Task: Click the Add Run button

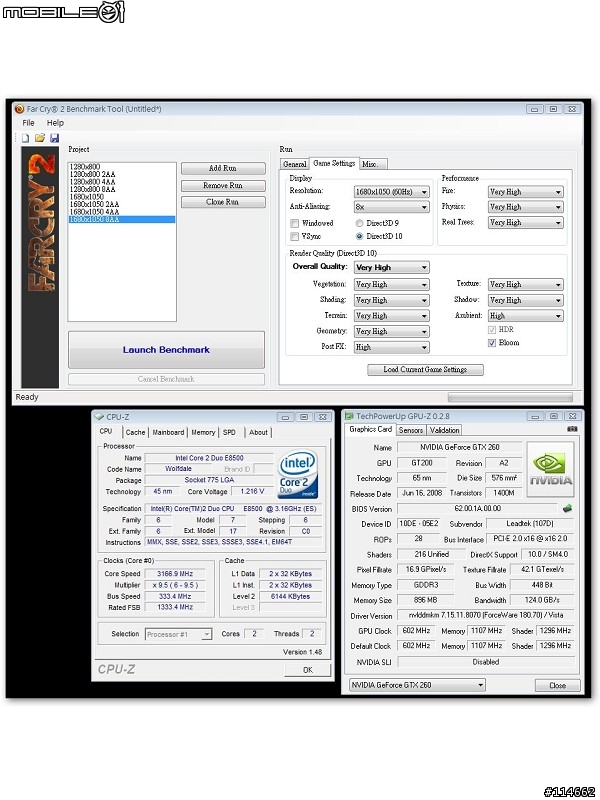Action: click(223, 168)
